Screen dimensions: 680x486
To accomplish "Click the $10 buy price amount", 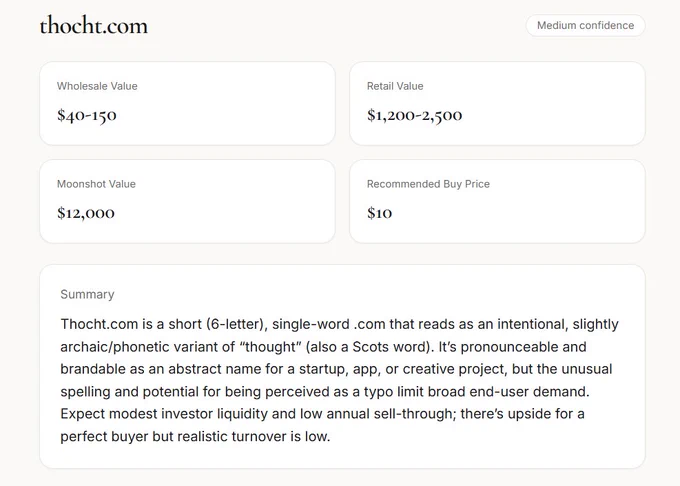I will click(379, 213).
